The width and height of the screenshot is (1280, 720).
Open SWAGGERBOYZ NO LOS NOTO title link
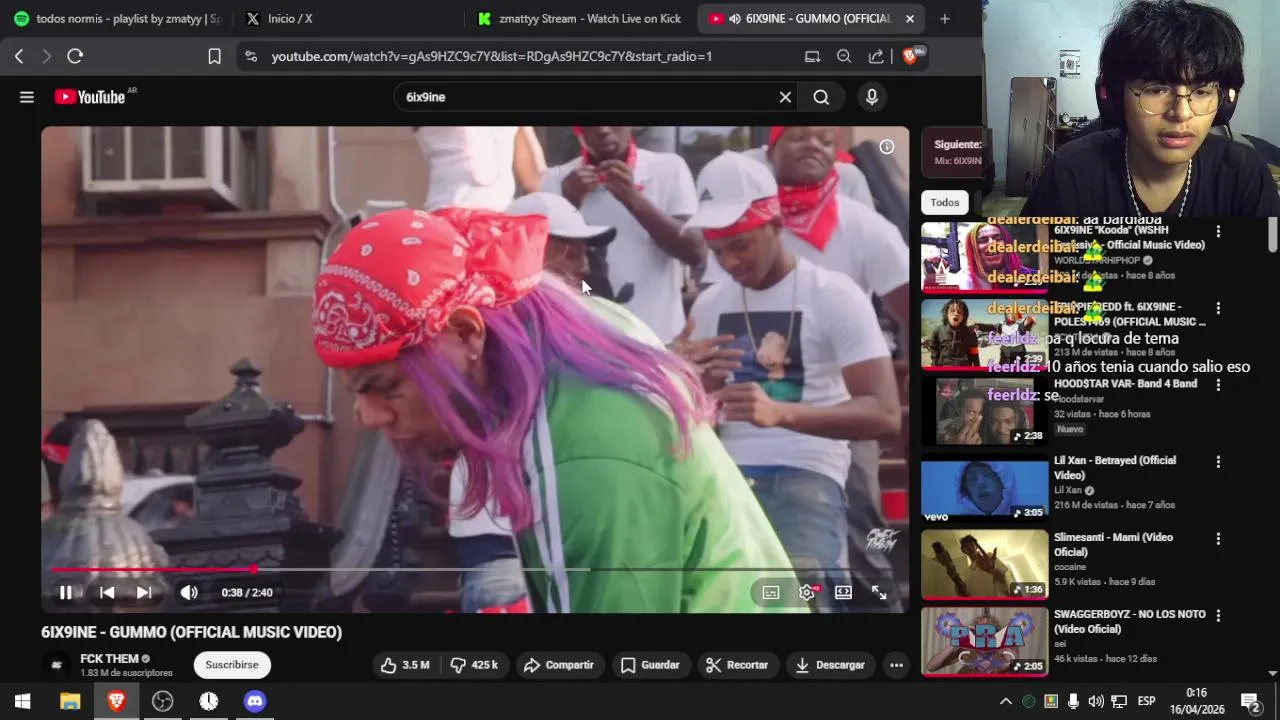[x=1129, y=621]
